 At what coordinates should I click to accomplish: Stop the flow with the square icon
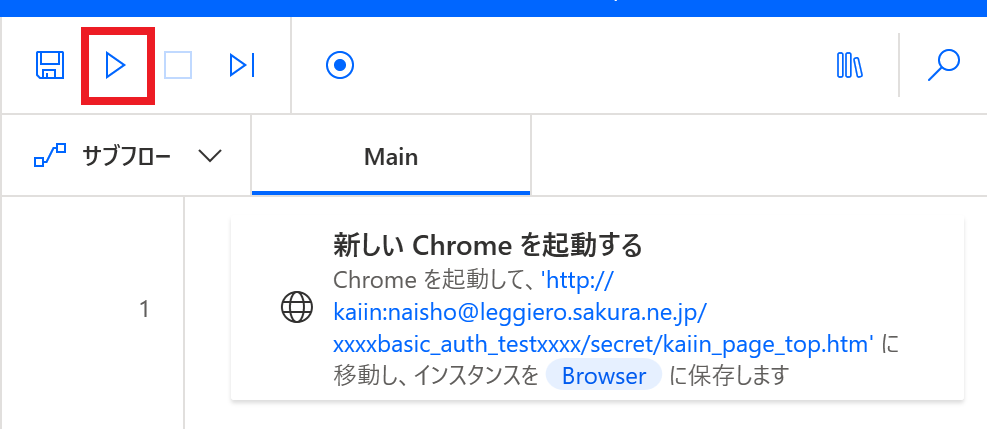pyautogui.click(x=178, y=66)
